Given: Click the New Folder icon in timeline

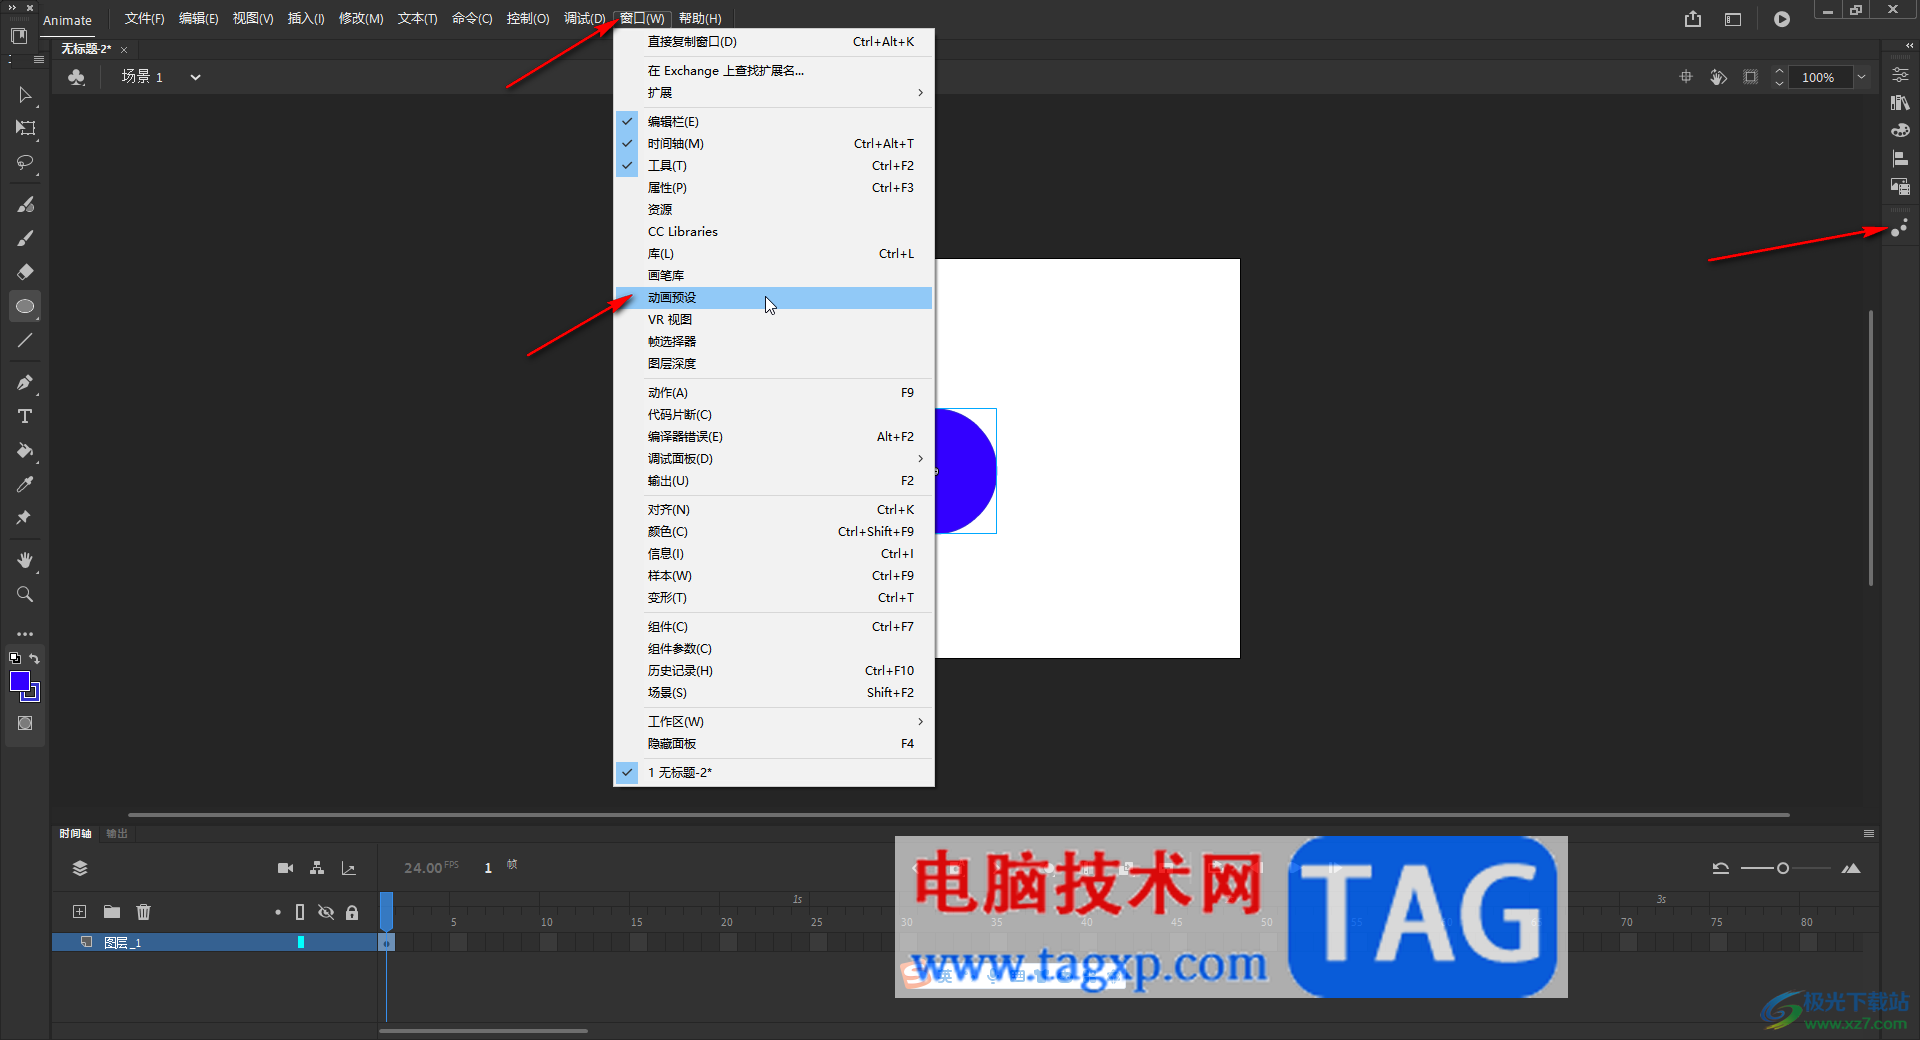Looking at the screenshot, I should pyautogui.click(x=112, y=912).
